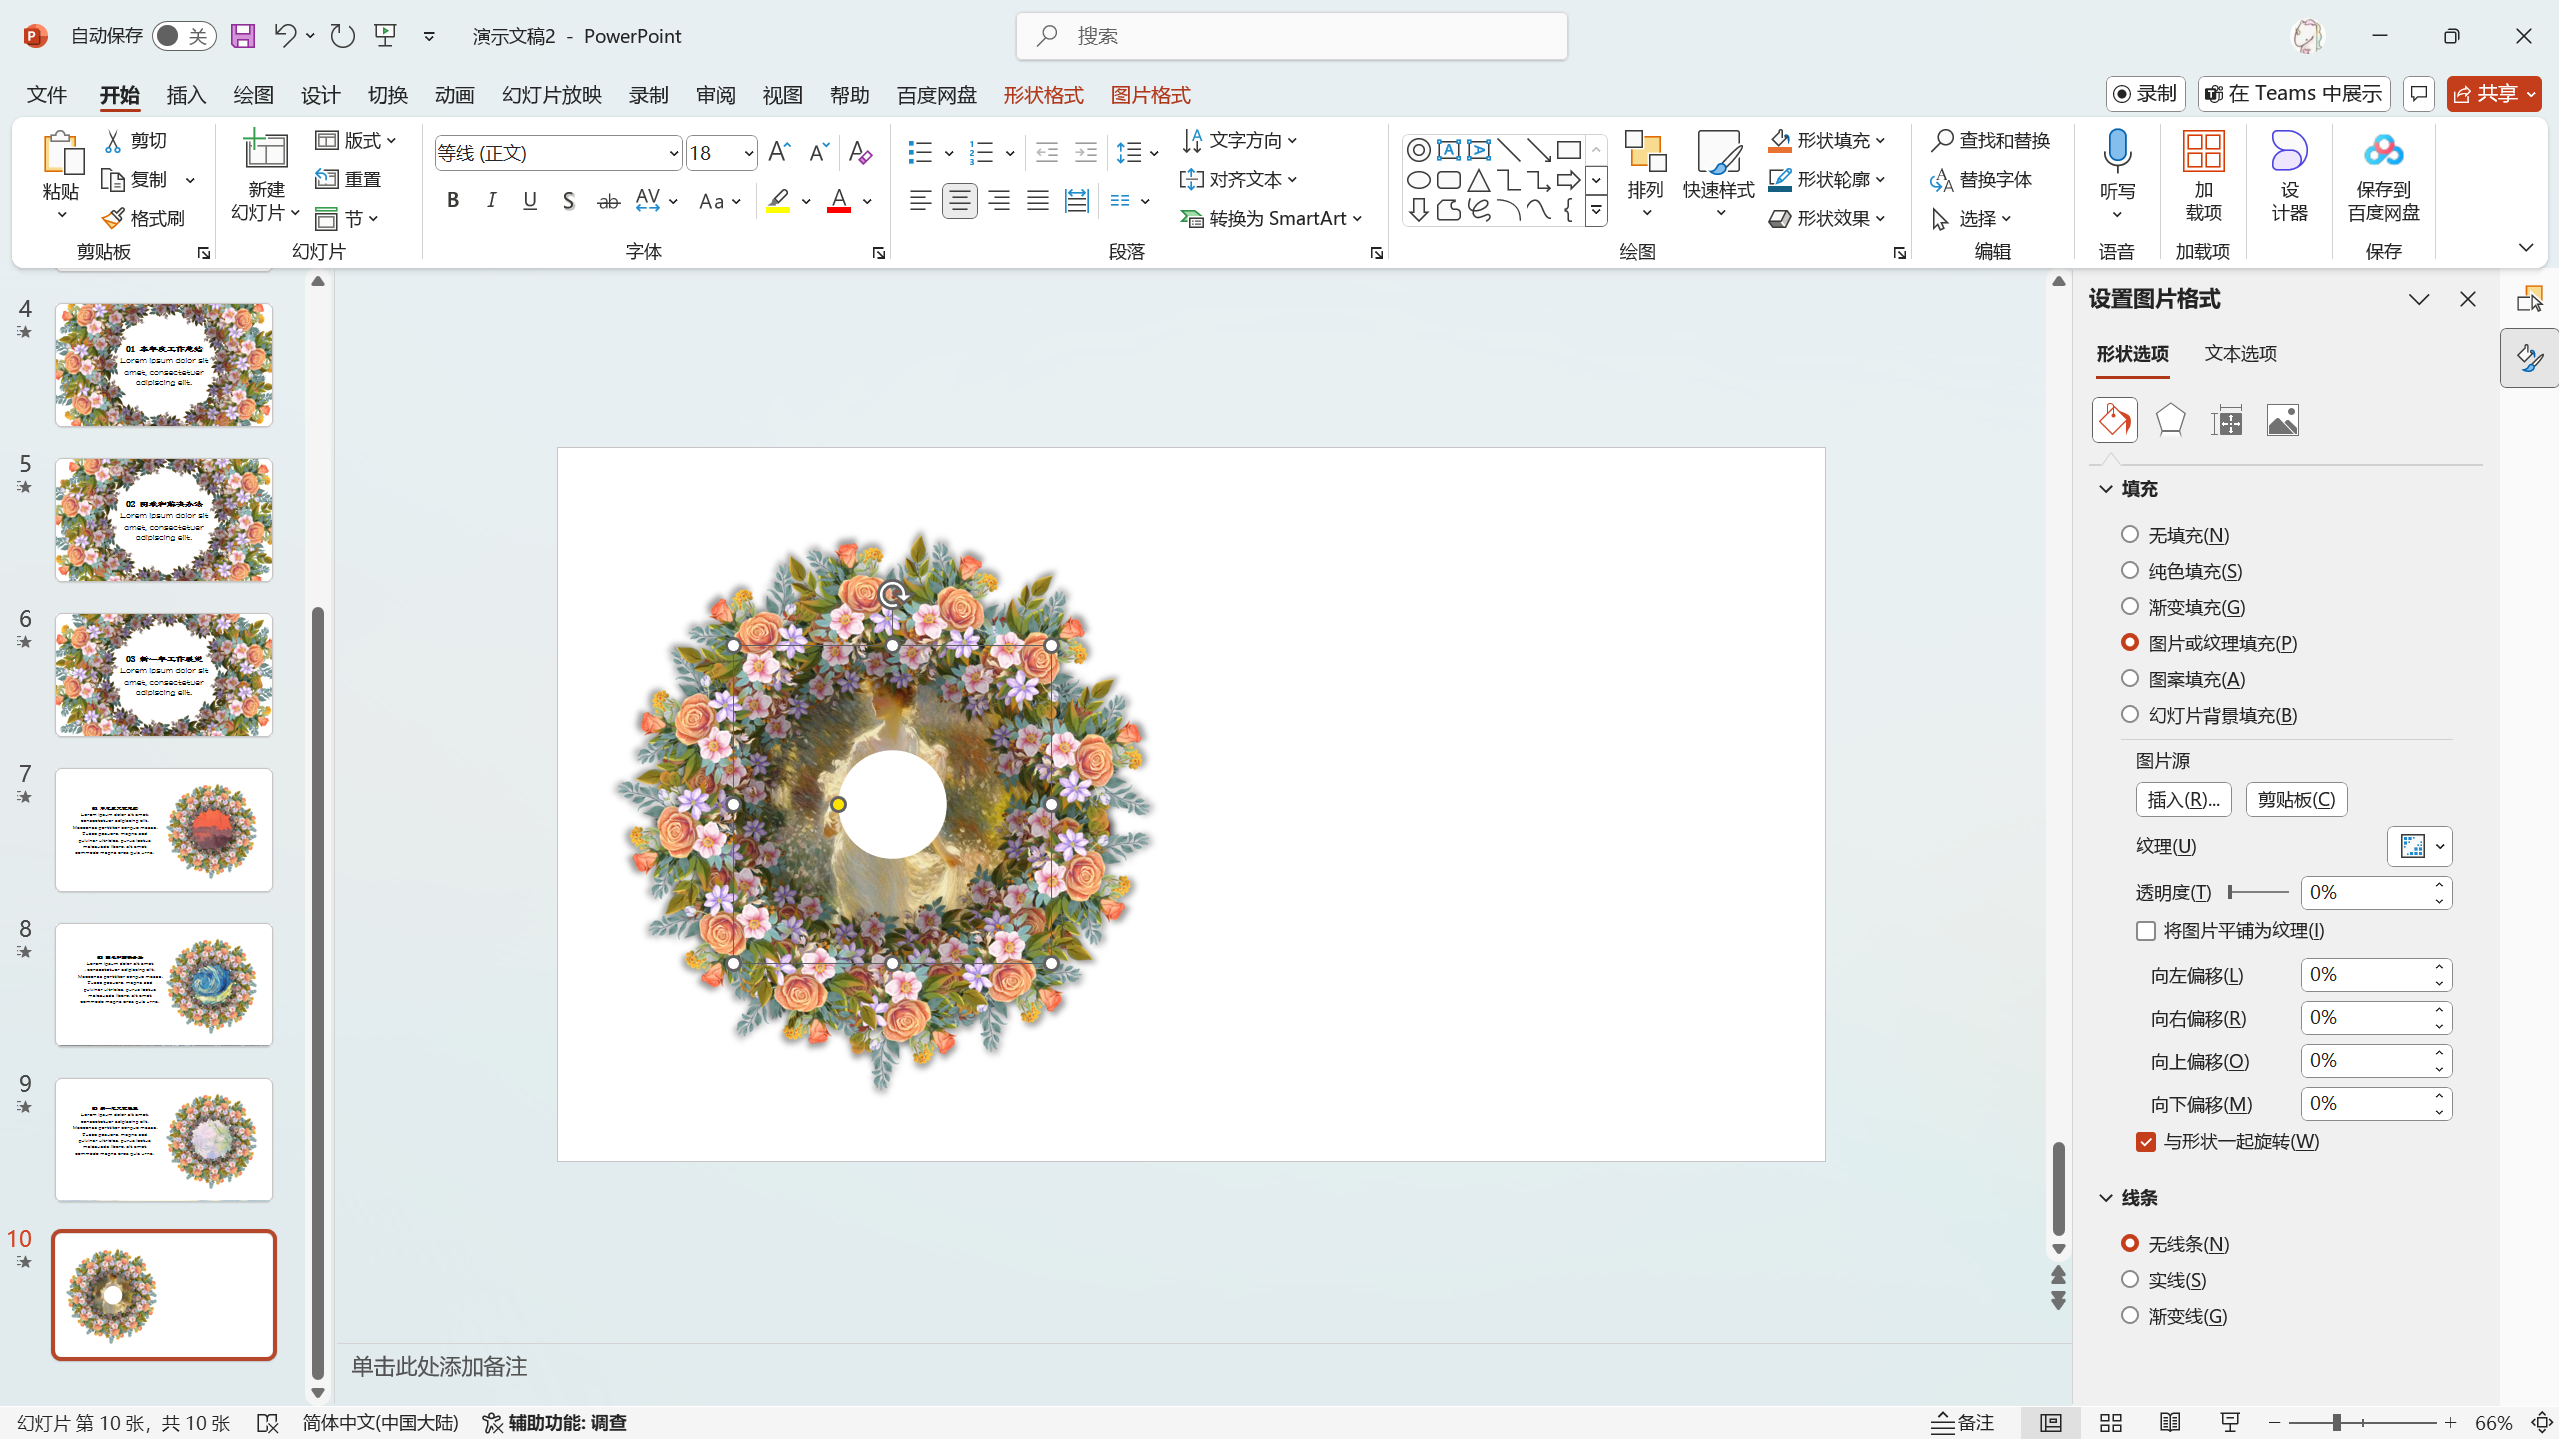Screen dimensions: 2559x1439
Task: Apply red font color swatch
Action: [x=839, y=201]
